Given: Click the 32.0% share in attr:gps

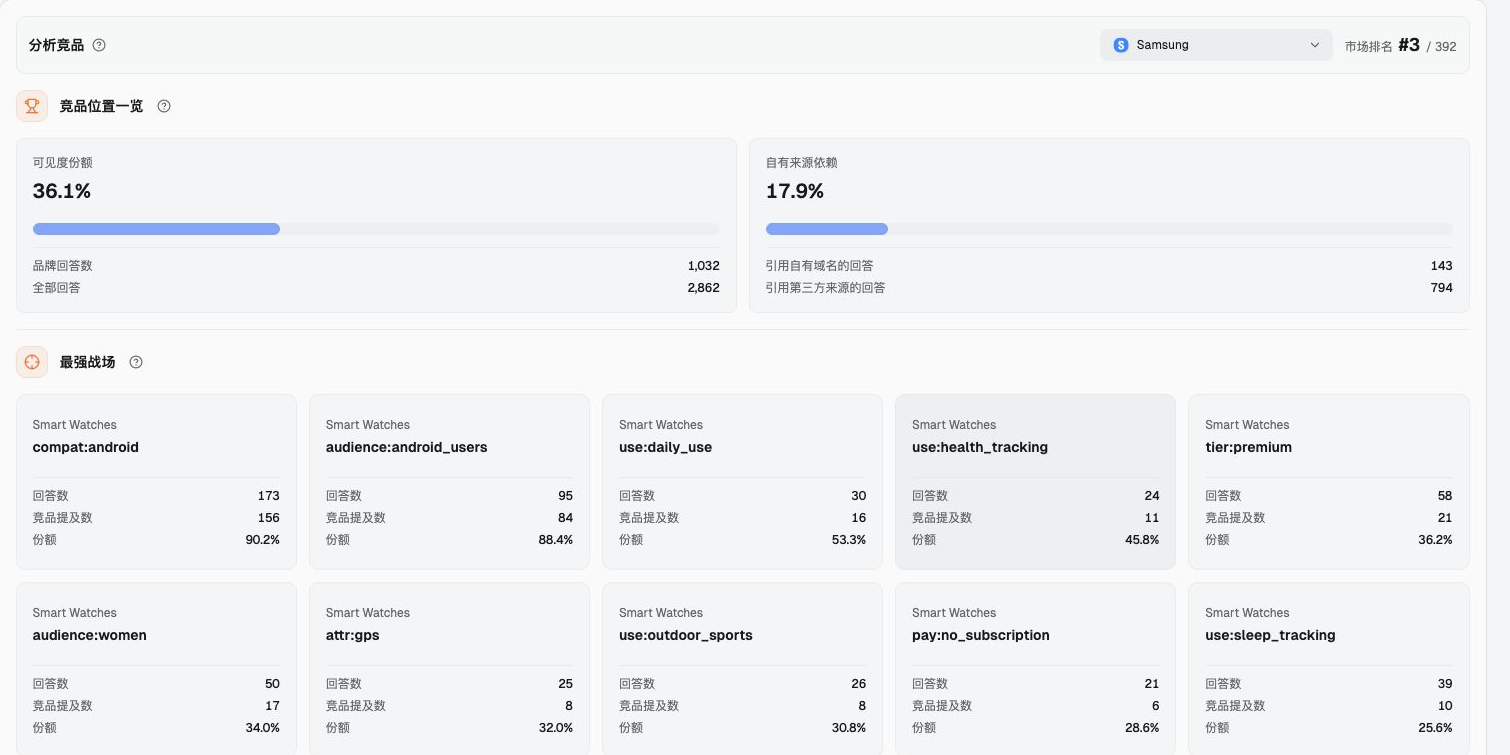Looking at the screenshot, I should 556,728.
